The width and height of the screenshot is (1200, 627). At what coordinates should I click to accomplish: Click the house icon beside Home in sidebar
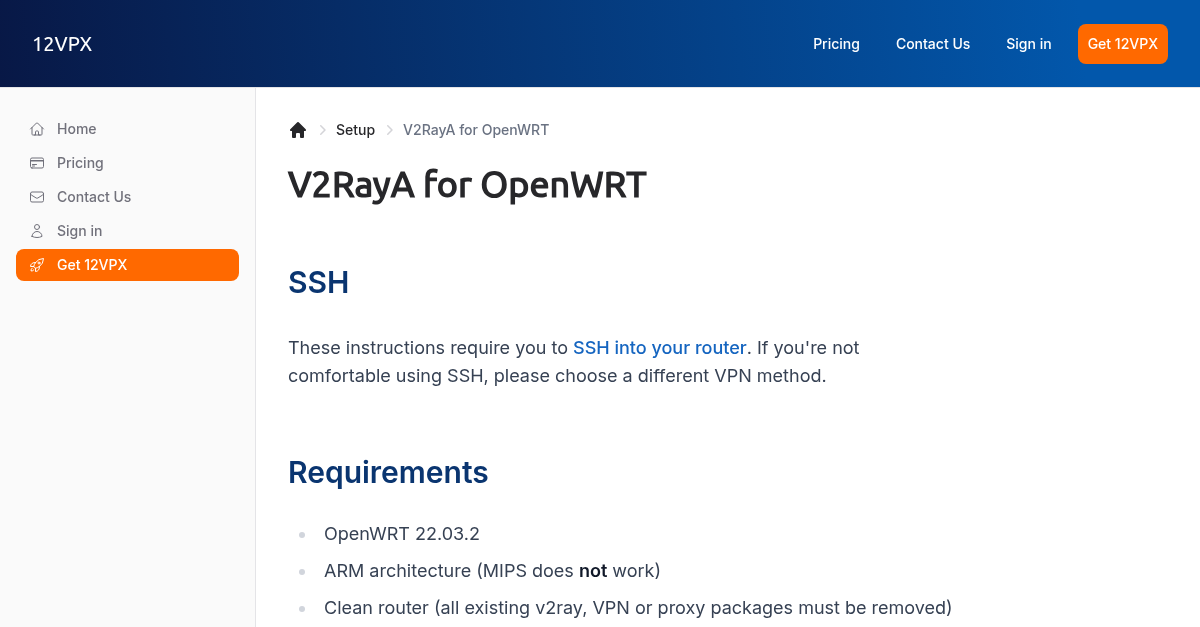[x=36, y=129]
